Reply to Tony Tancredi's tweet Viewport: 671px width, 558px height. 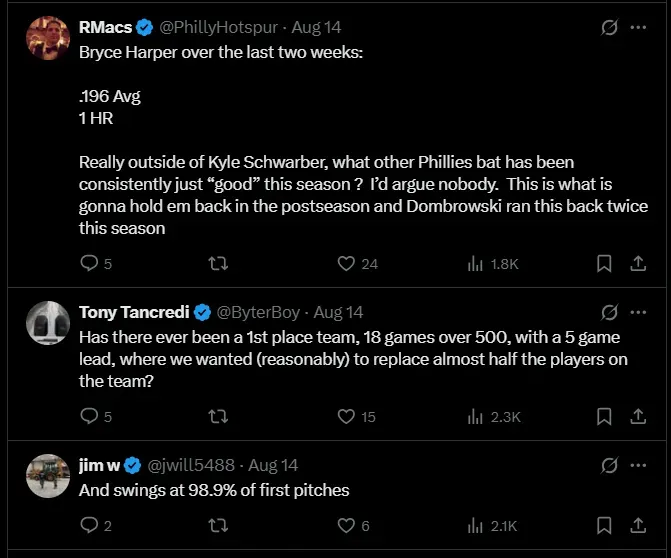click(89, 416)
